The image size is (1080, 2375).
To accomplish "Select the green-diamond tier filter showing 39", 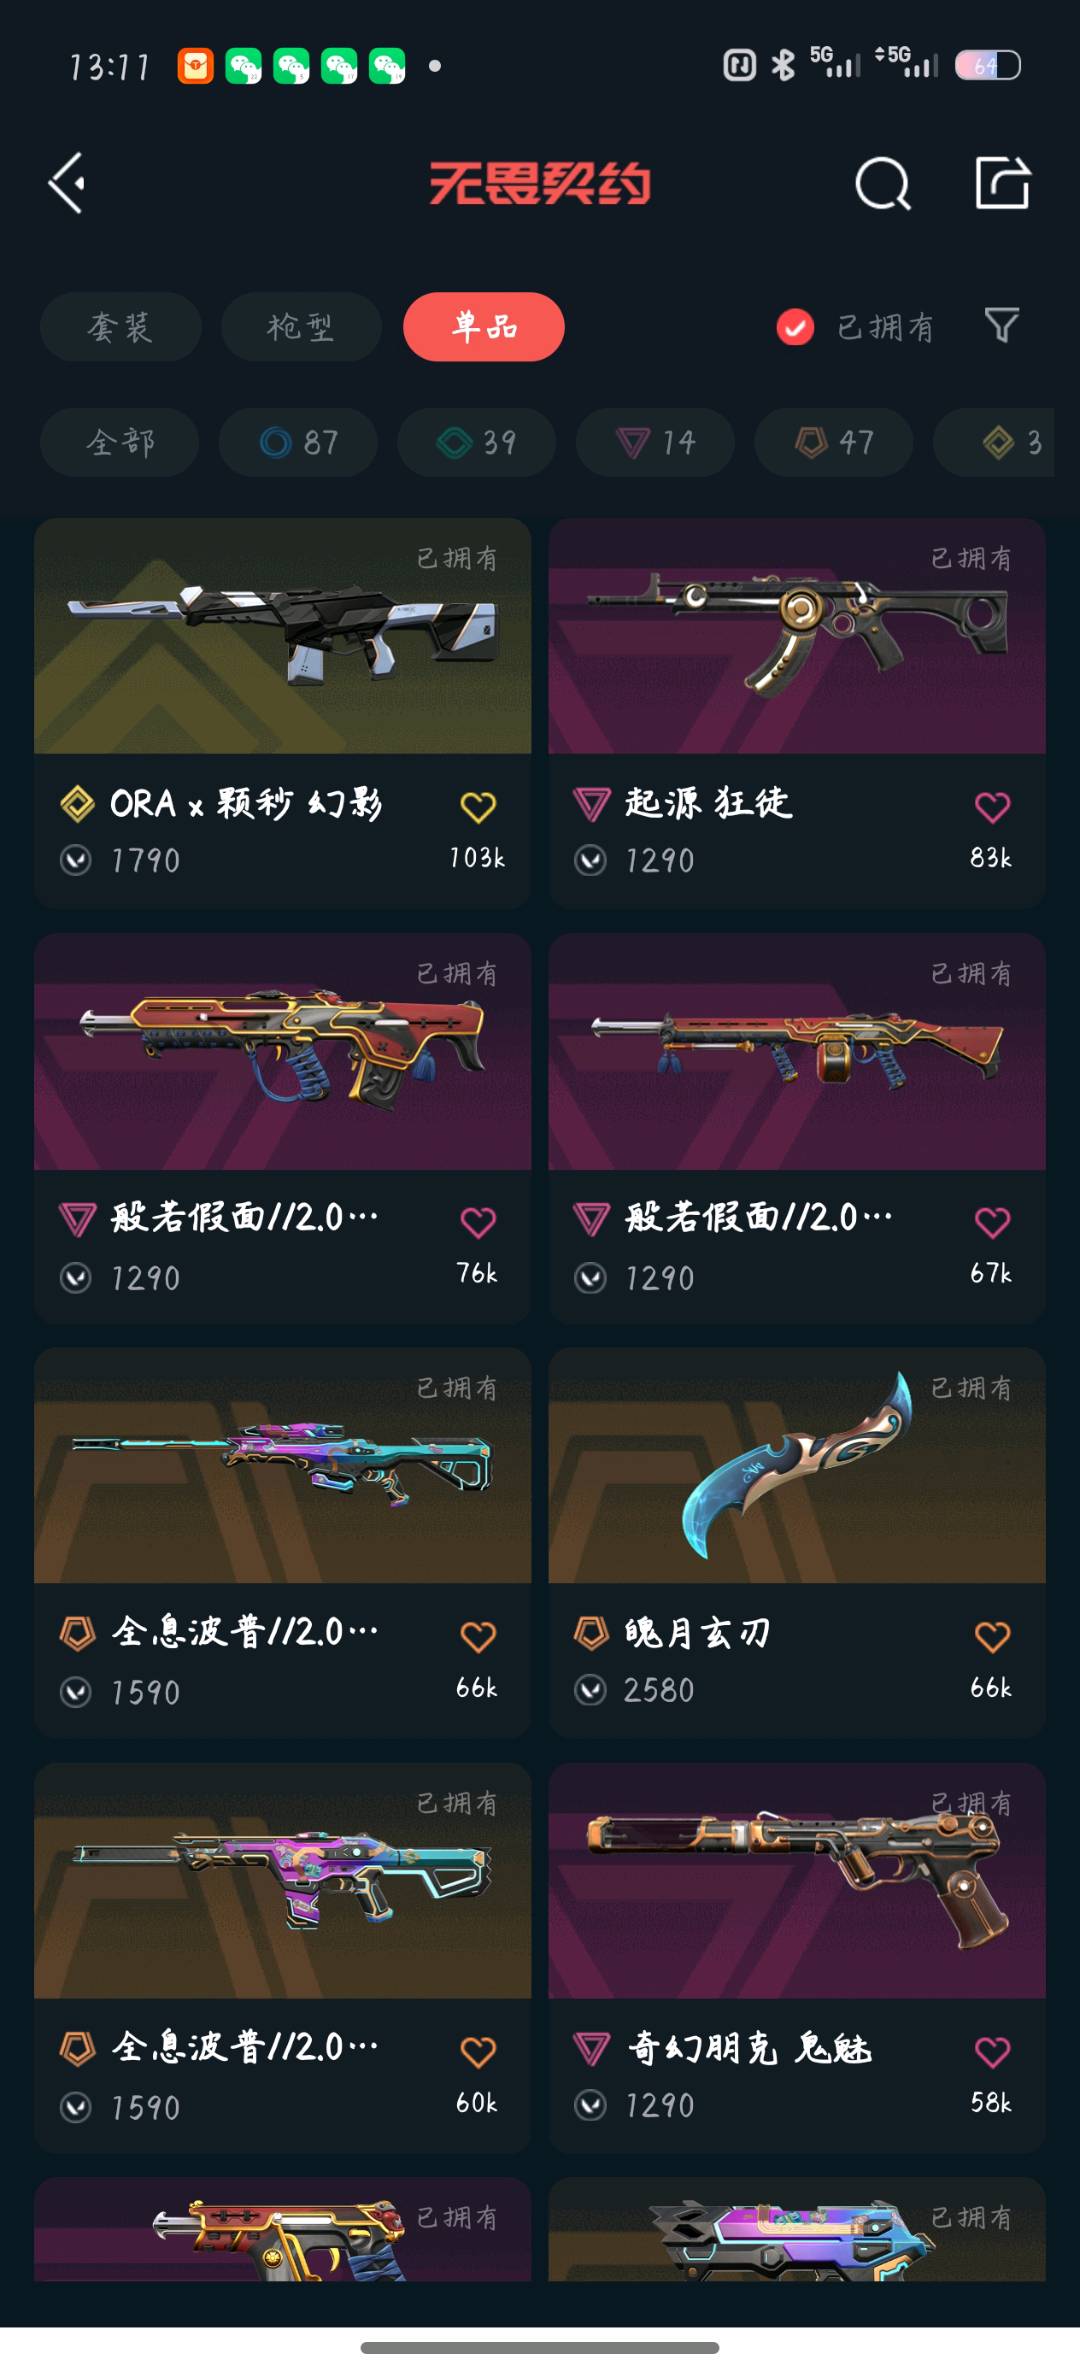I will (x=476, y=442).
